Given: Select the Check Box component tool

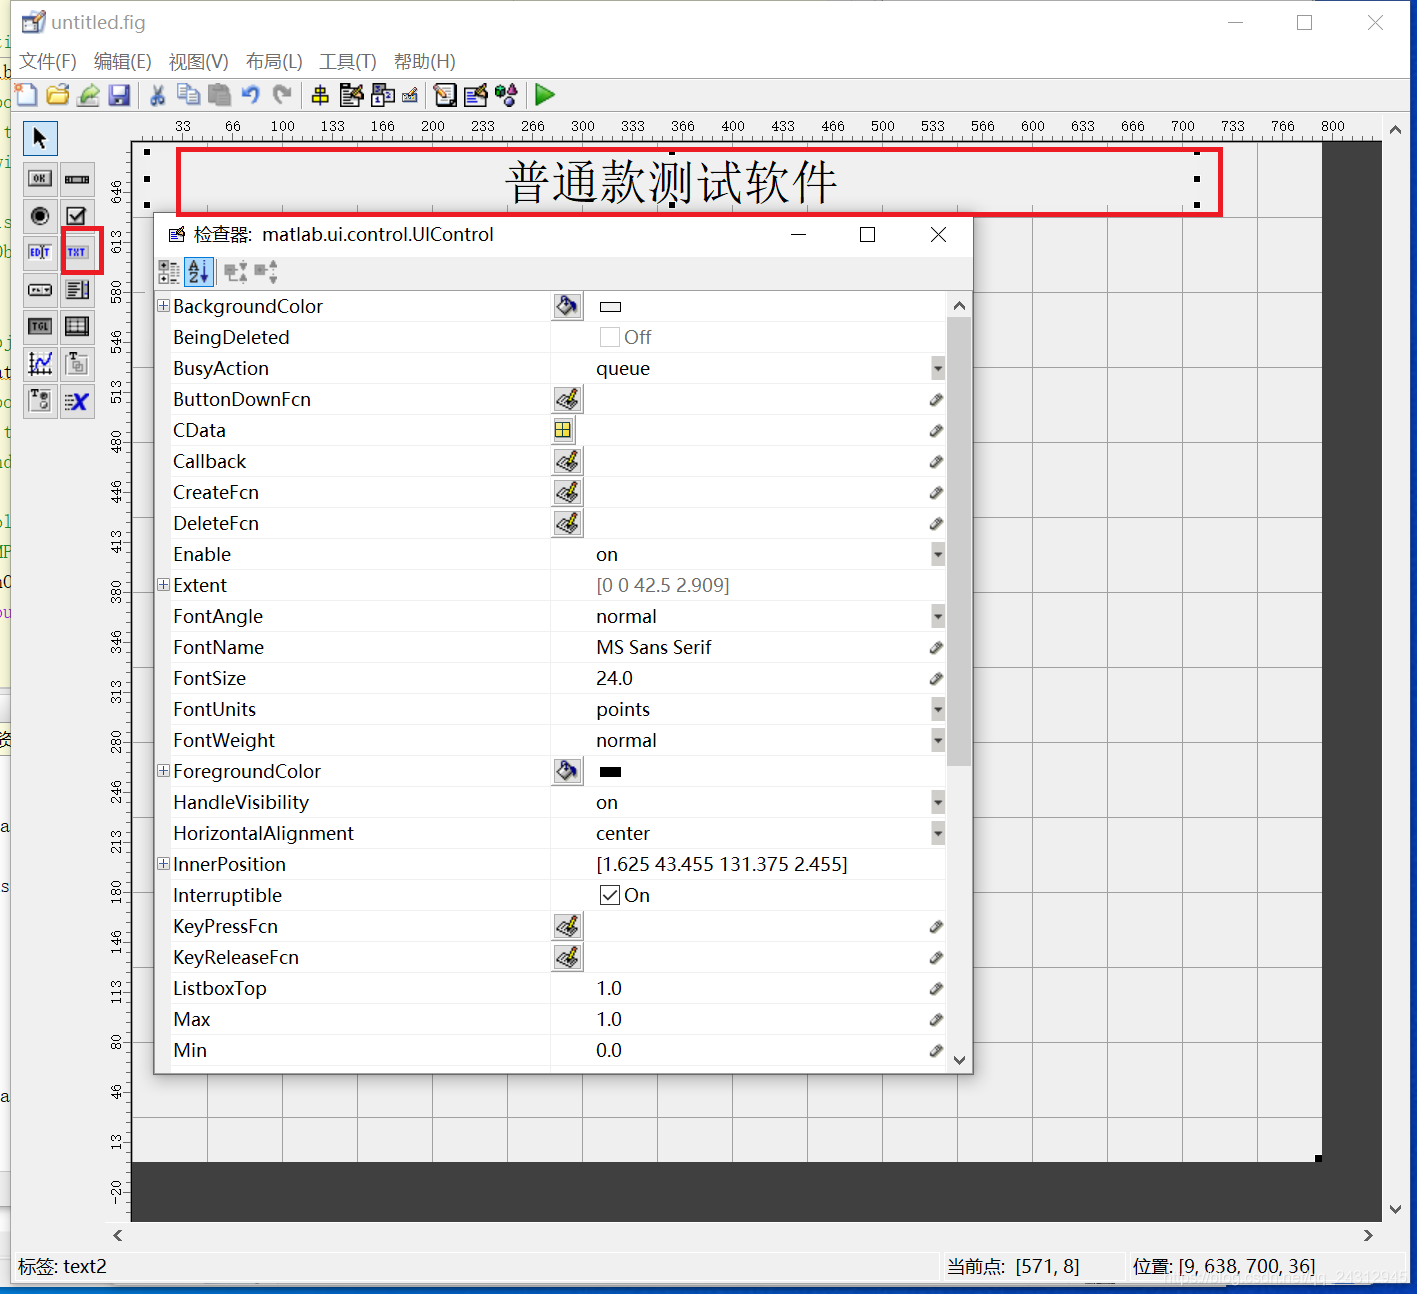Looking at the screenshot, I should pos(77,216).
